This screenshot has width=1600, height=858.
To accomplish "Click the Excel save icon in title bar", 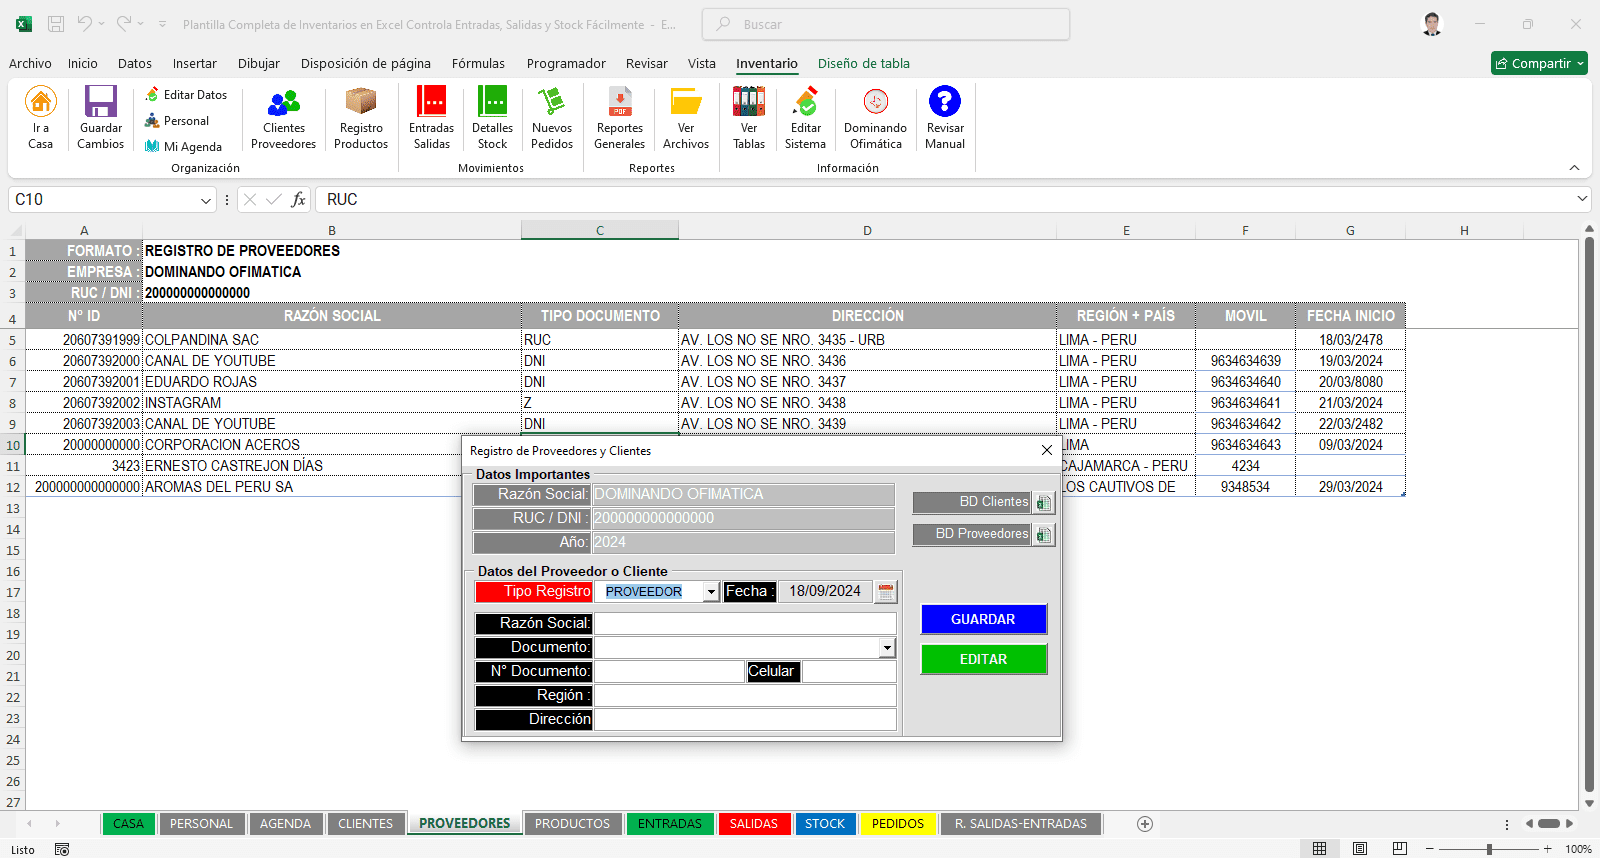I will point(56,24).
